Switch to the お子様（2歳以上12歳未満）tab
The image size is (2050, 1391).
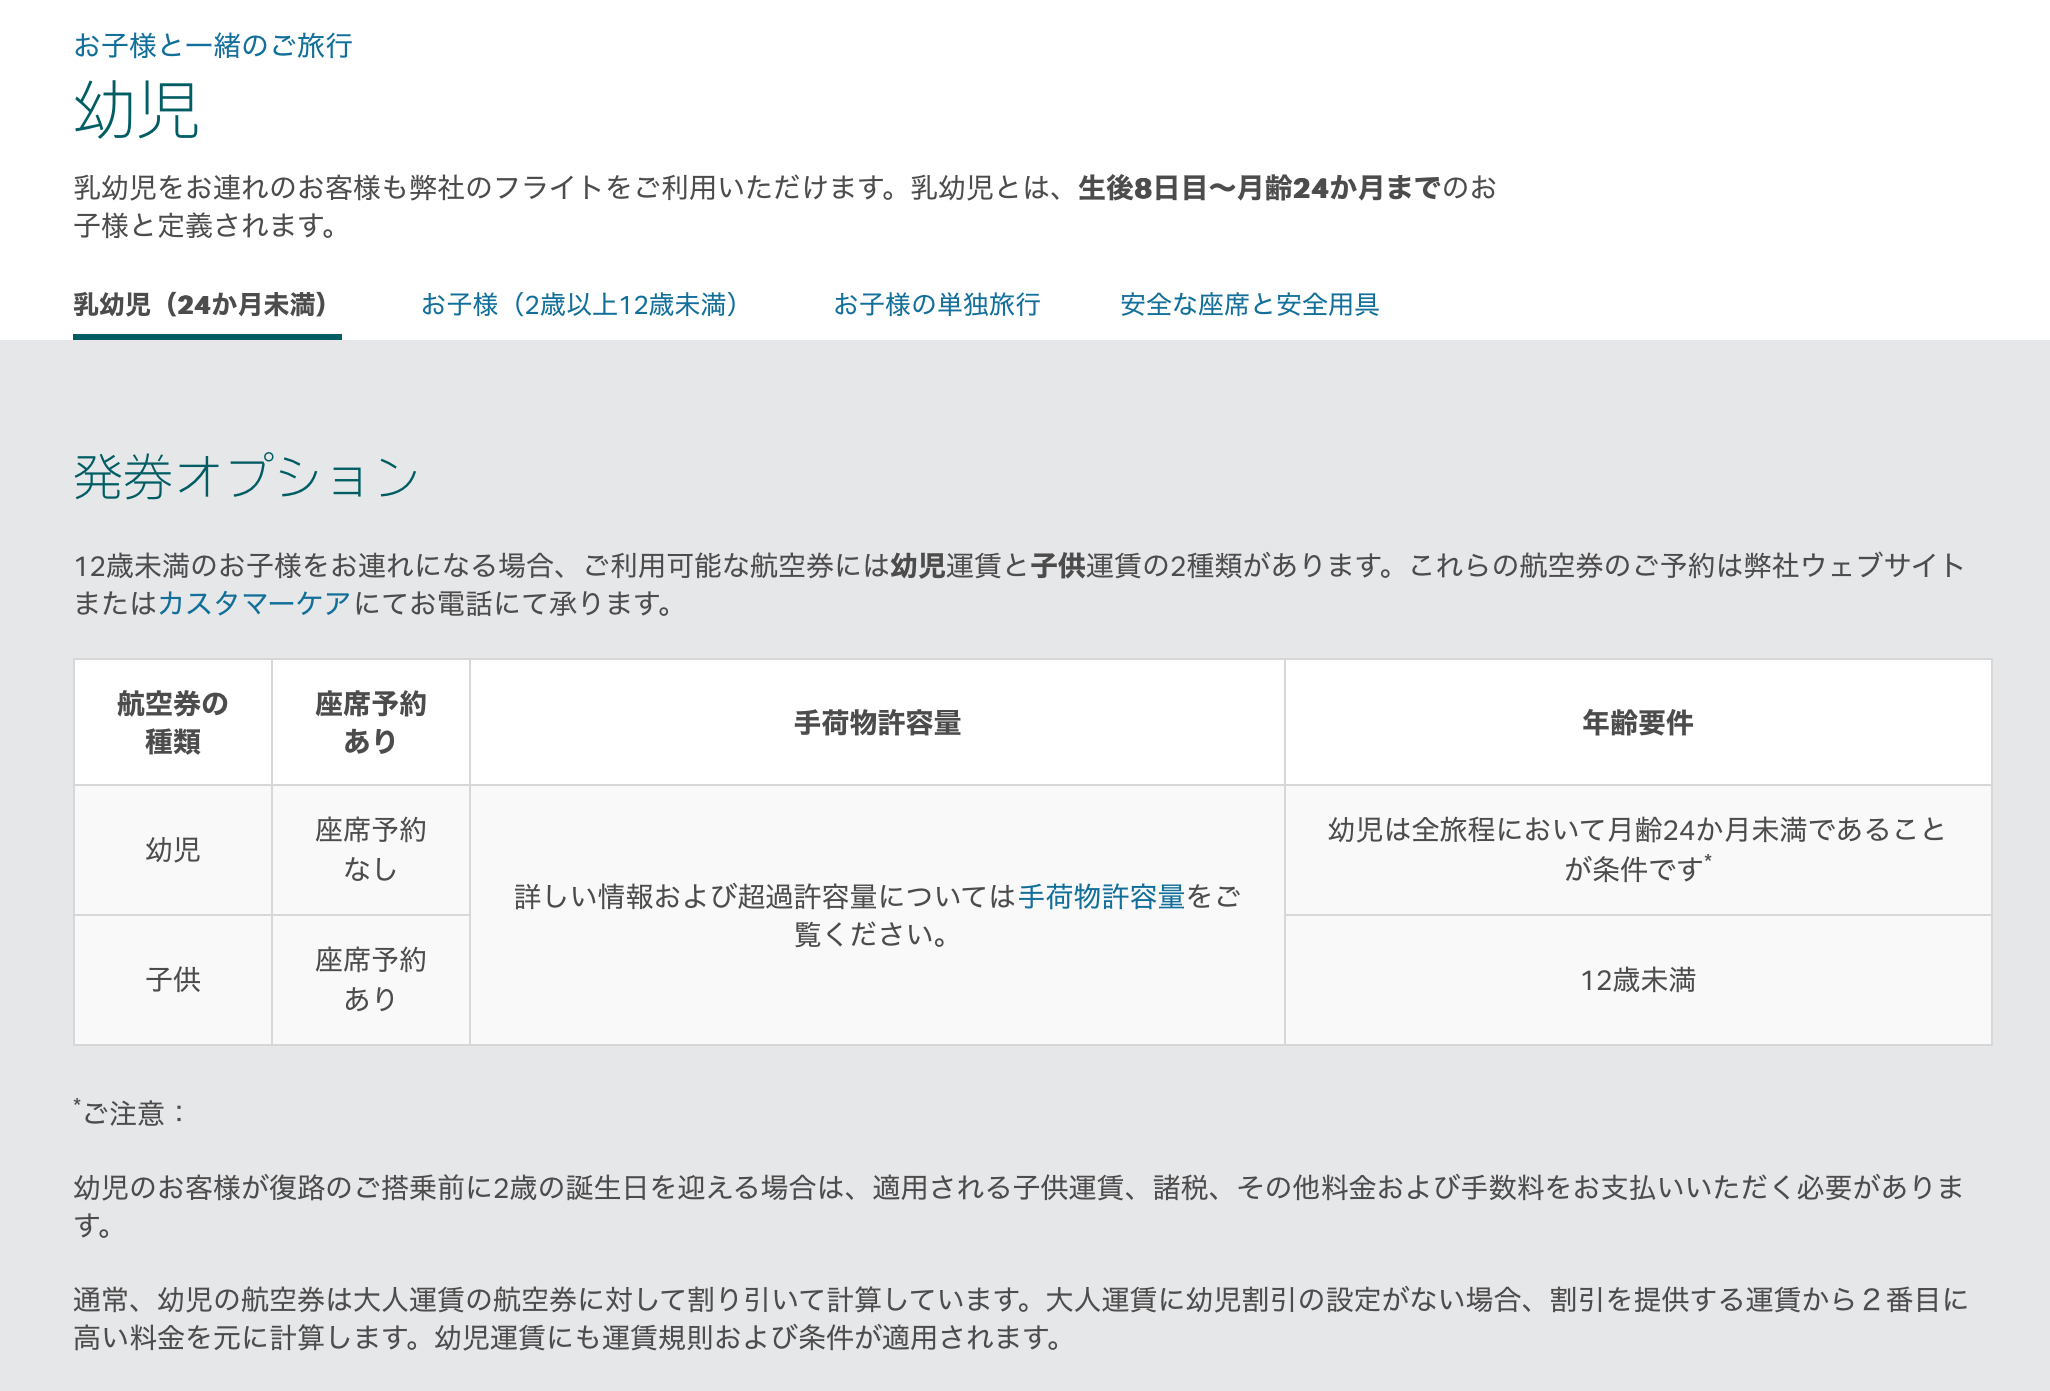[580, 305]
